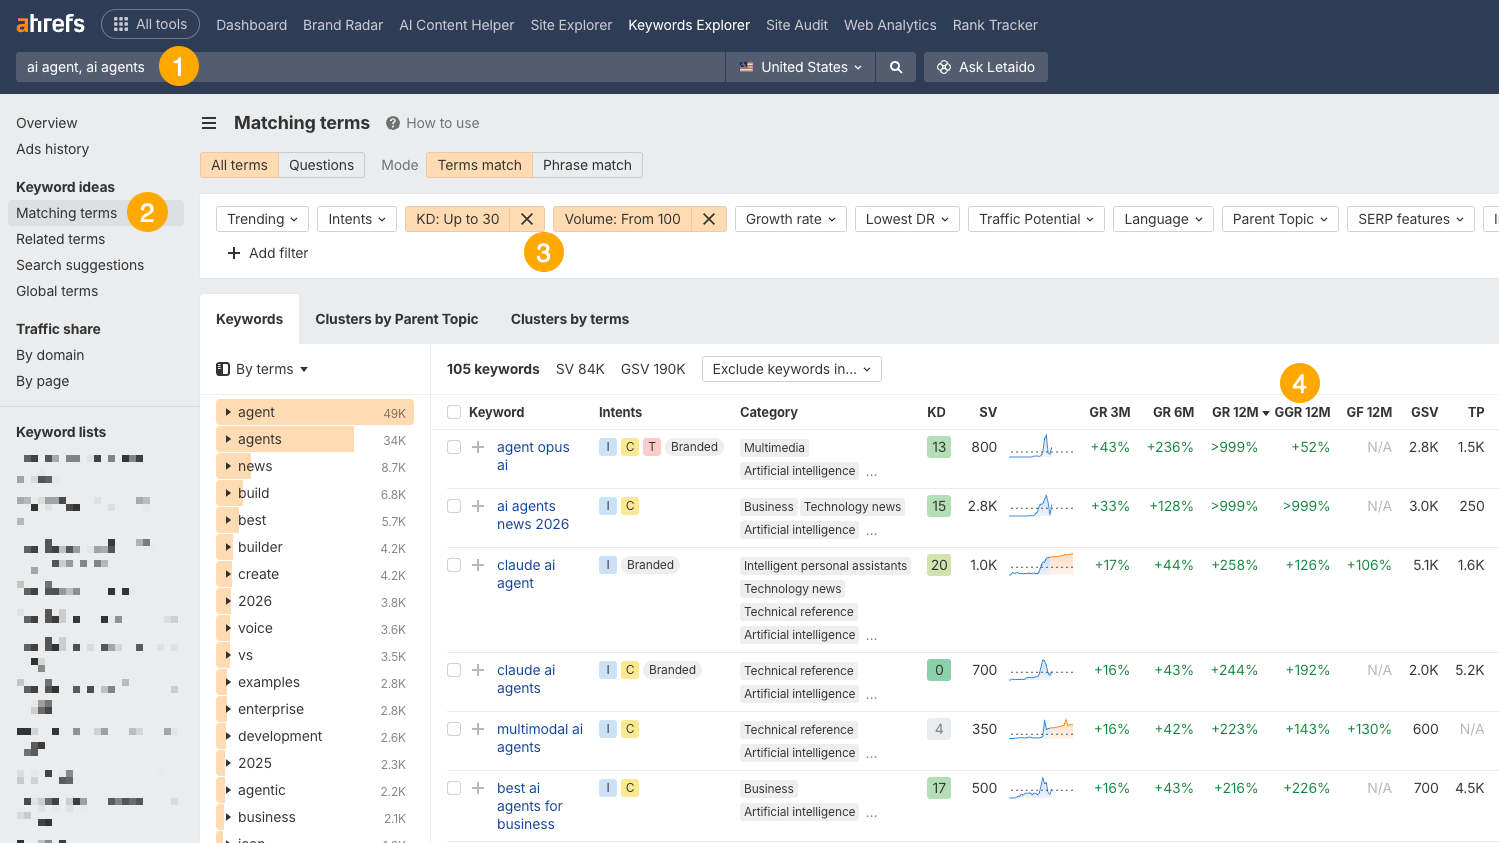
Task: Click the keyword search input field
Action: point(370,67)
